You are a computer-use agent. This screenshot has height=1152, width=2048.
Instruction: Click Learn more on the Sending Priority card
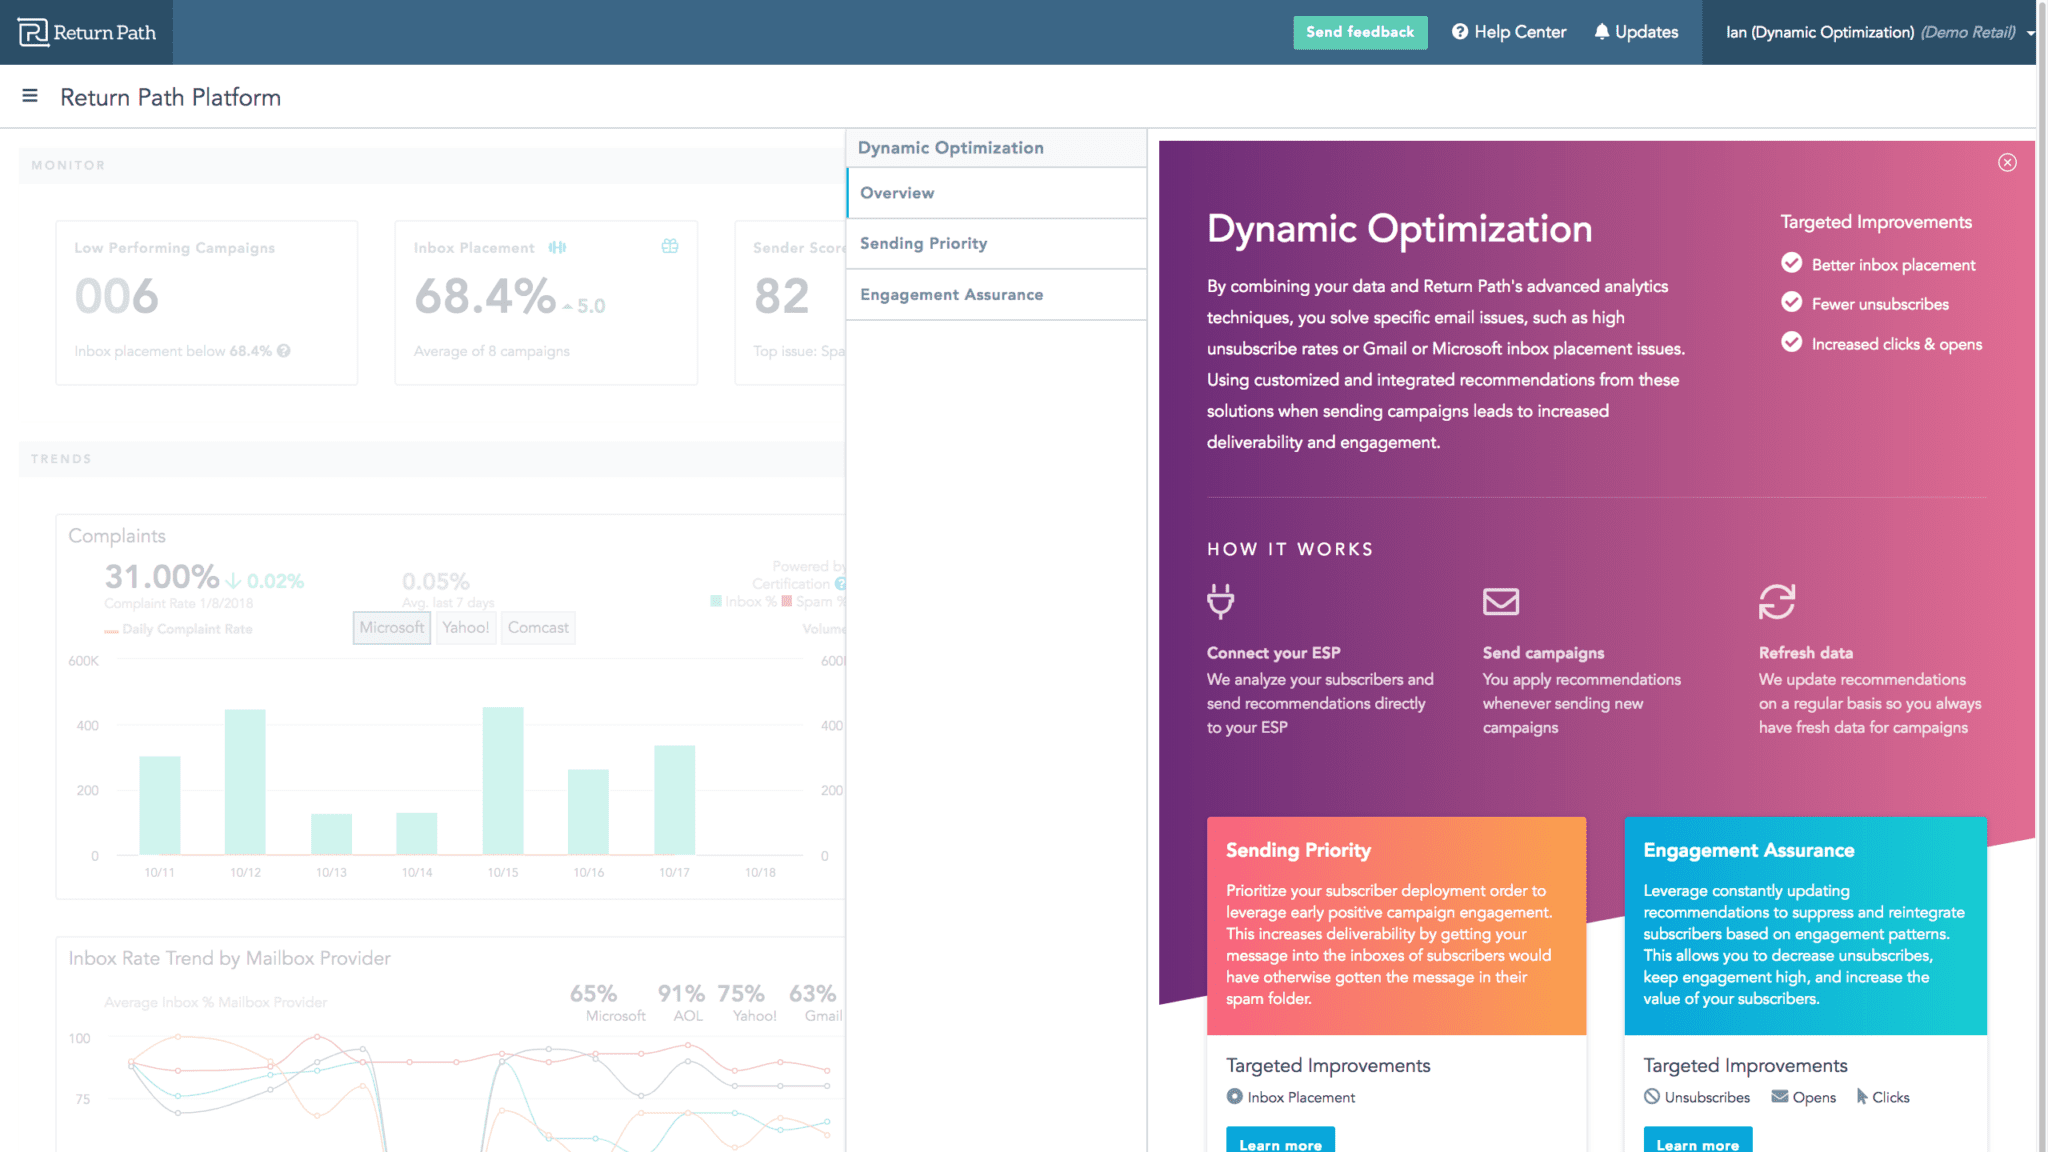click(1280, 1145)
